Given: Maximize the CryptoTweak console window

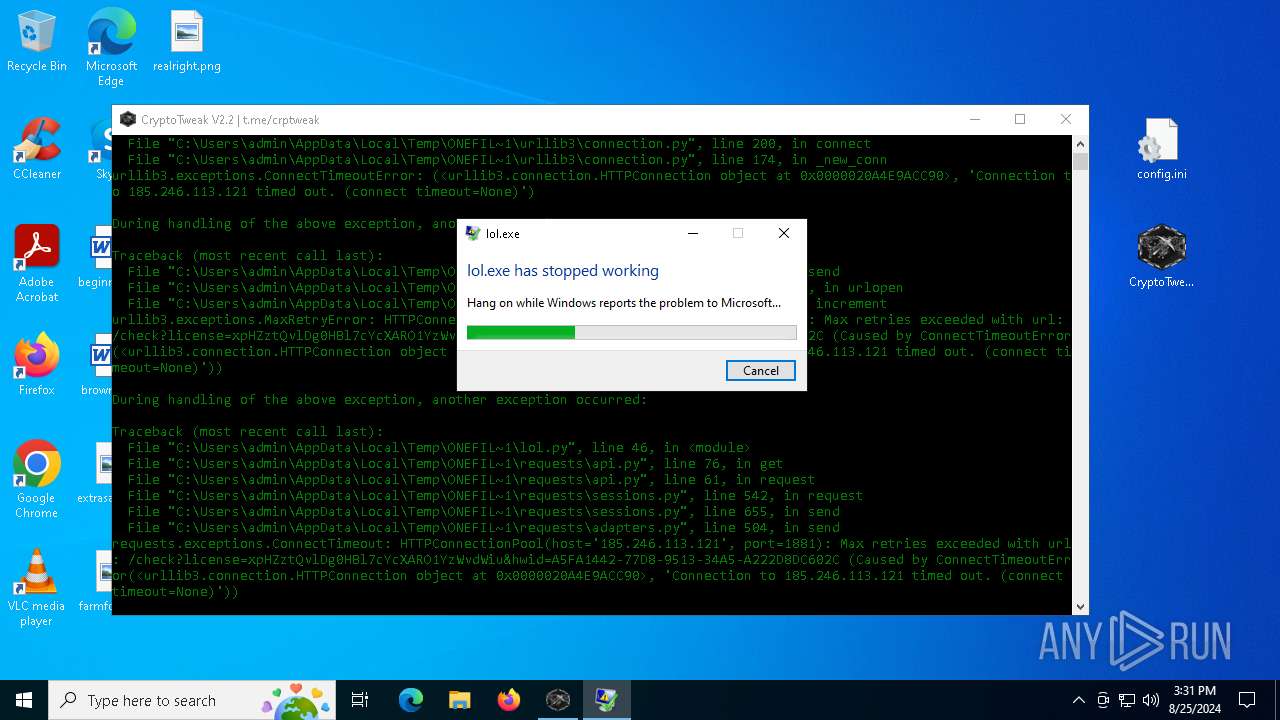Looking at the screenshot, I should [x=1020, y=119].
